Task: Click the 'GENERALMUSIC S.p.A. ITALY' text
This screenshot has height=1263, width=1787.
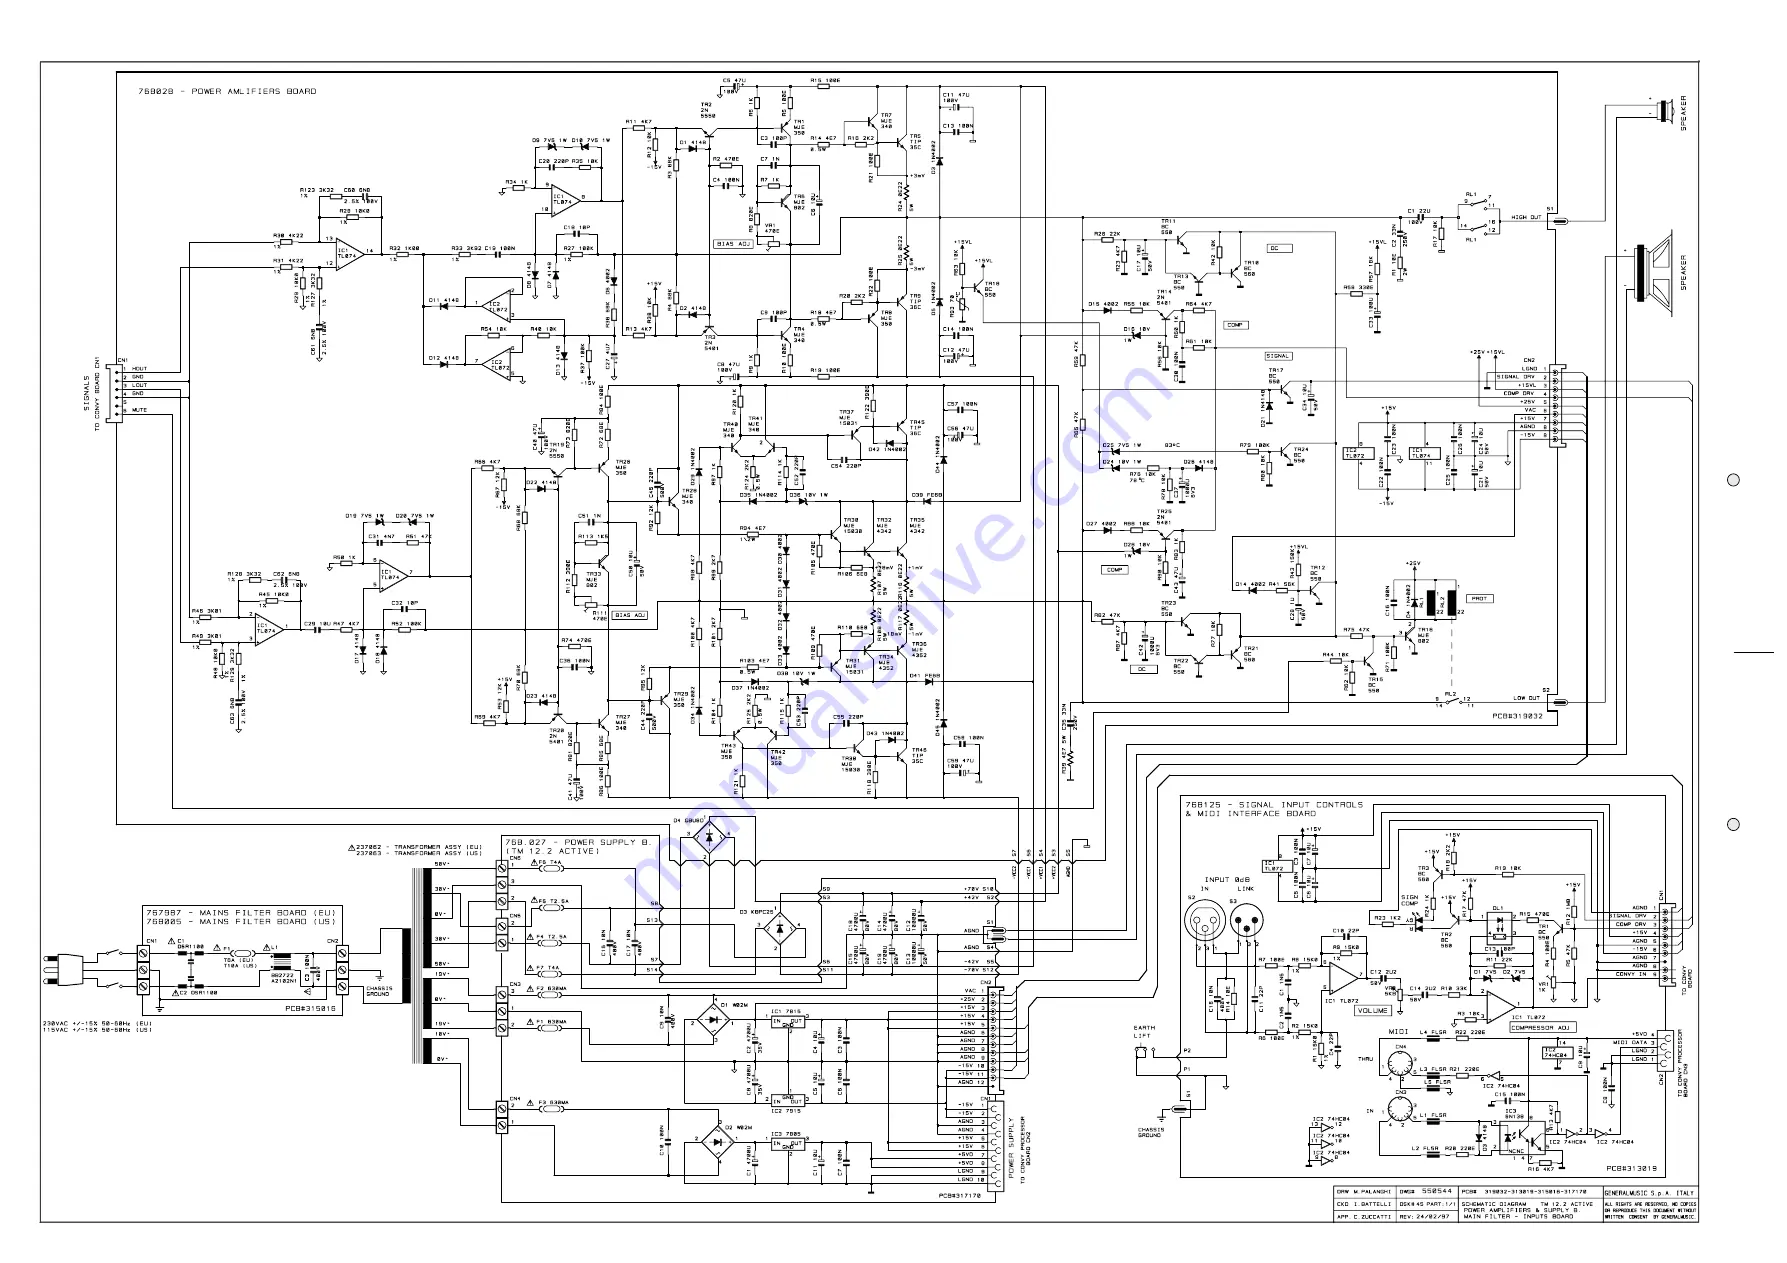Action: click(x=1650, y=1193)
